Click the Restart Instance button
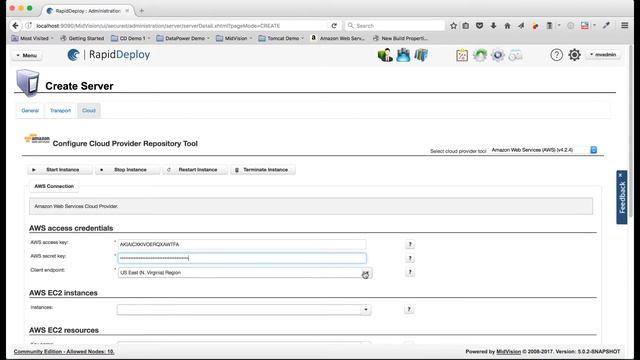 tap(195, 170)
